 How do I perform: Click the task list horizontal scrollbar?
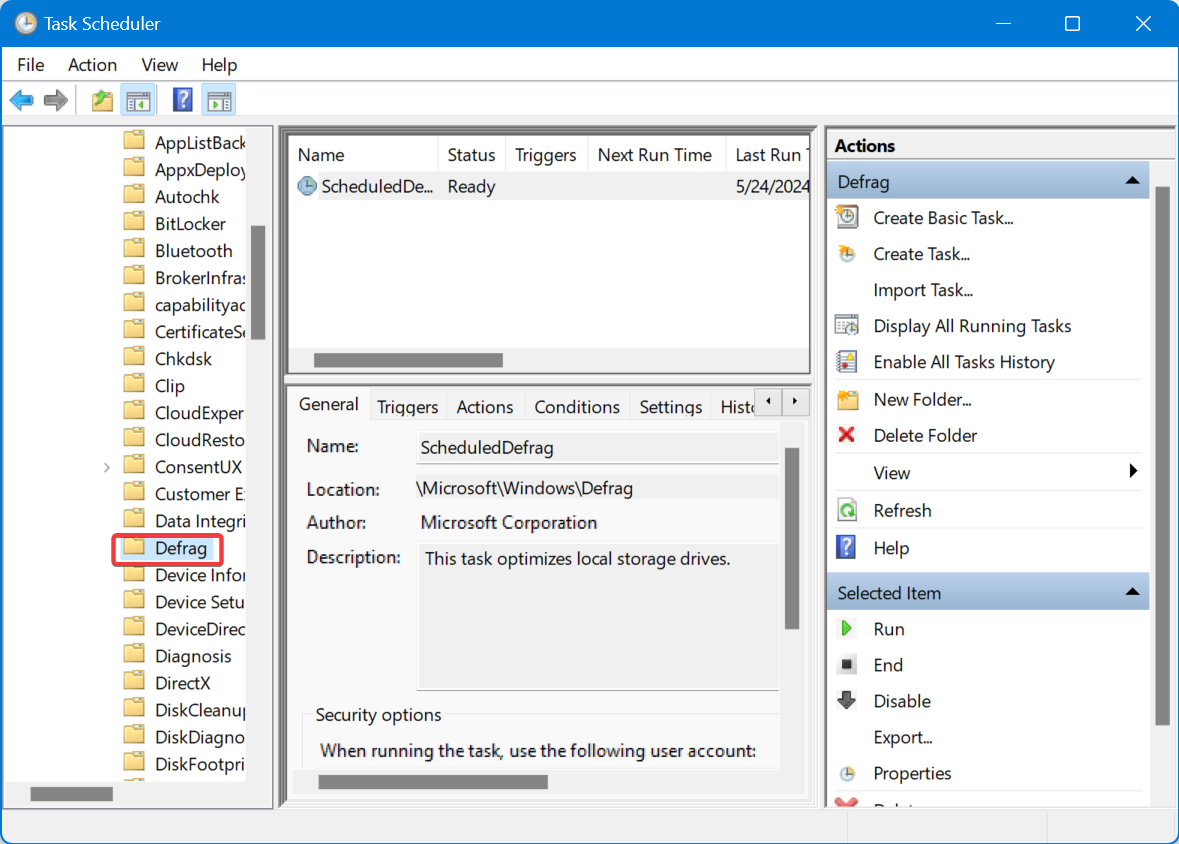tap(408, 360)
